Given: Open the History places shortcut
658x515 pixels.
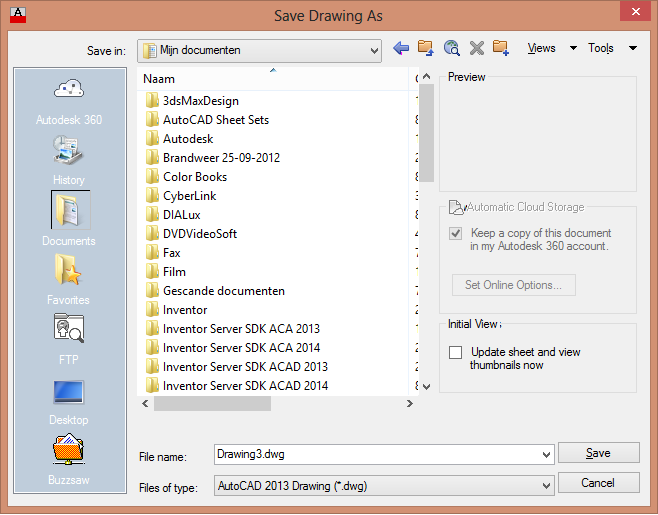Looking at the screenshot, I should [69, 161].
